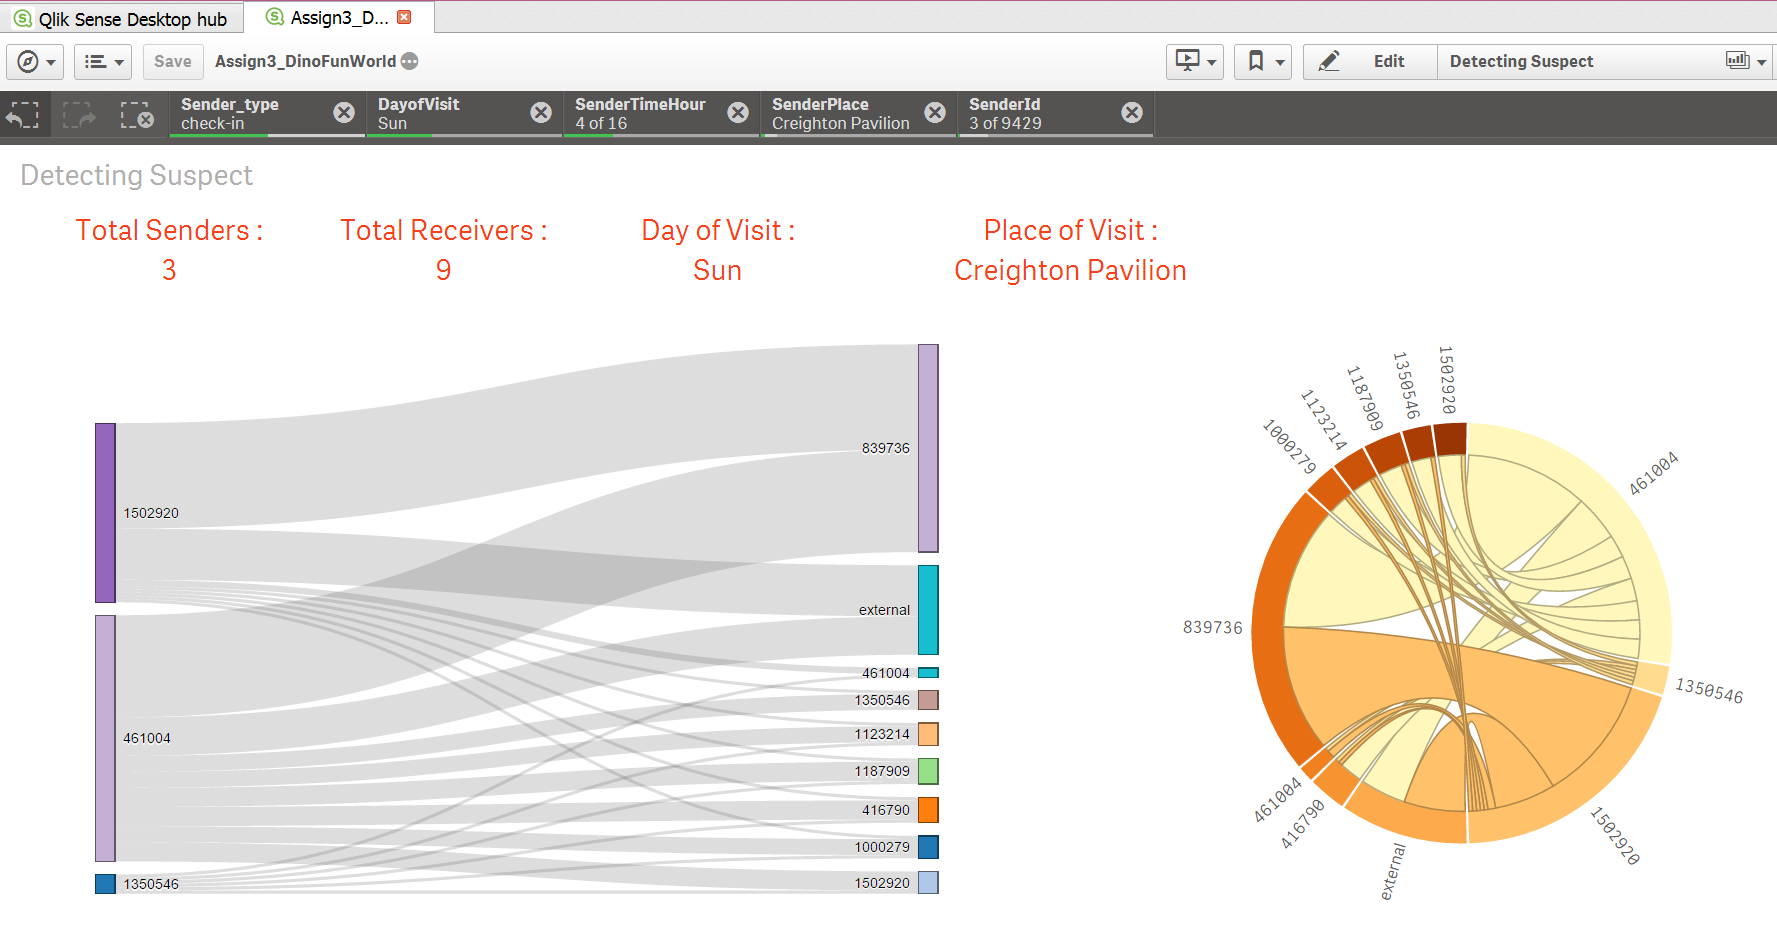Viewport: 1777px width, 925px height.
Task: Click the app info ellipsis icon
Action: [x=410, y=61]
